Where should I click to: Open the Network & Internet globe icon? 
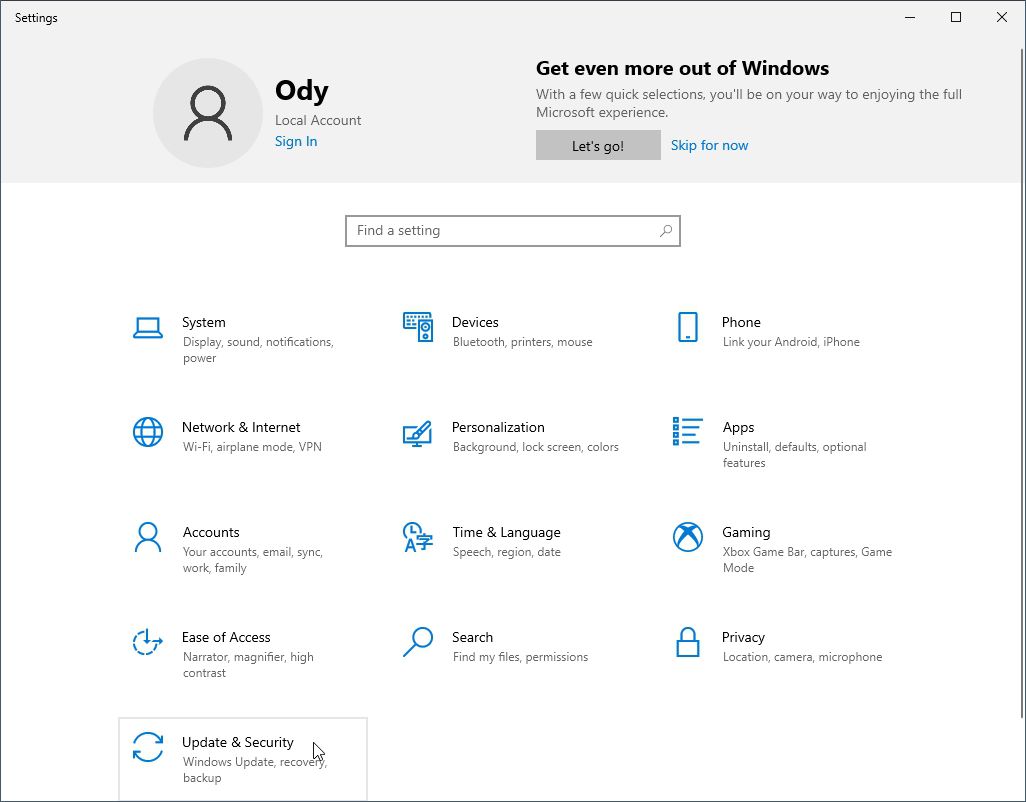(x=148, y=432)
